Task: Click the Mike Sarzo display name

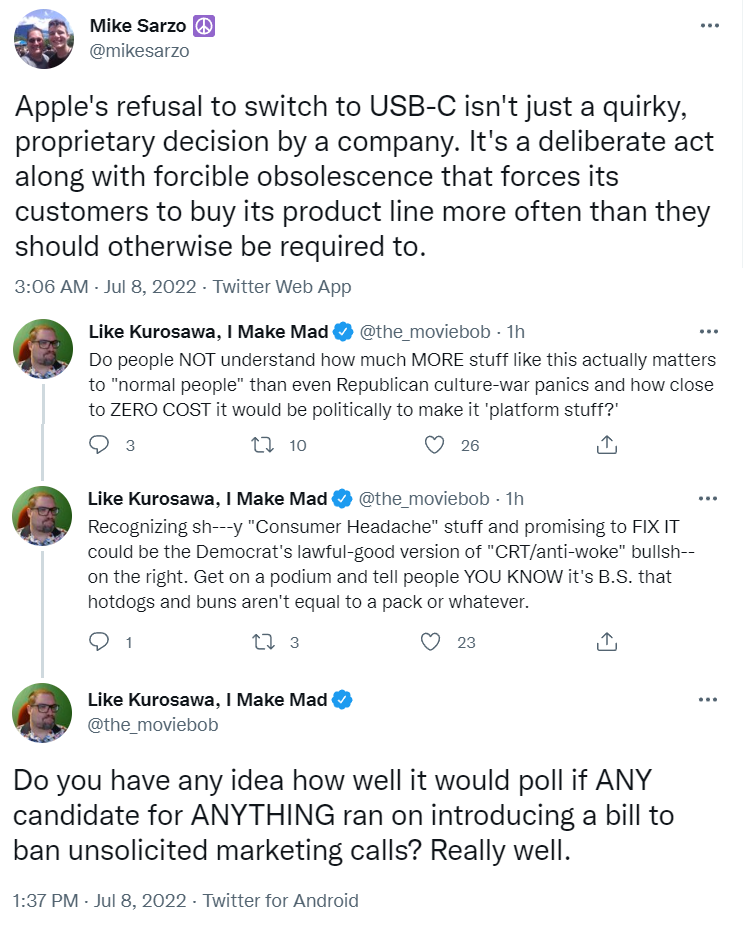Action: pyautogui.click(x=138, y=27)
